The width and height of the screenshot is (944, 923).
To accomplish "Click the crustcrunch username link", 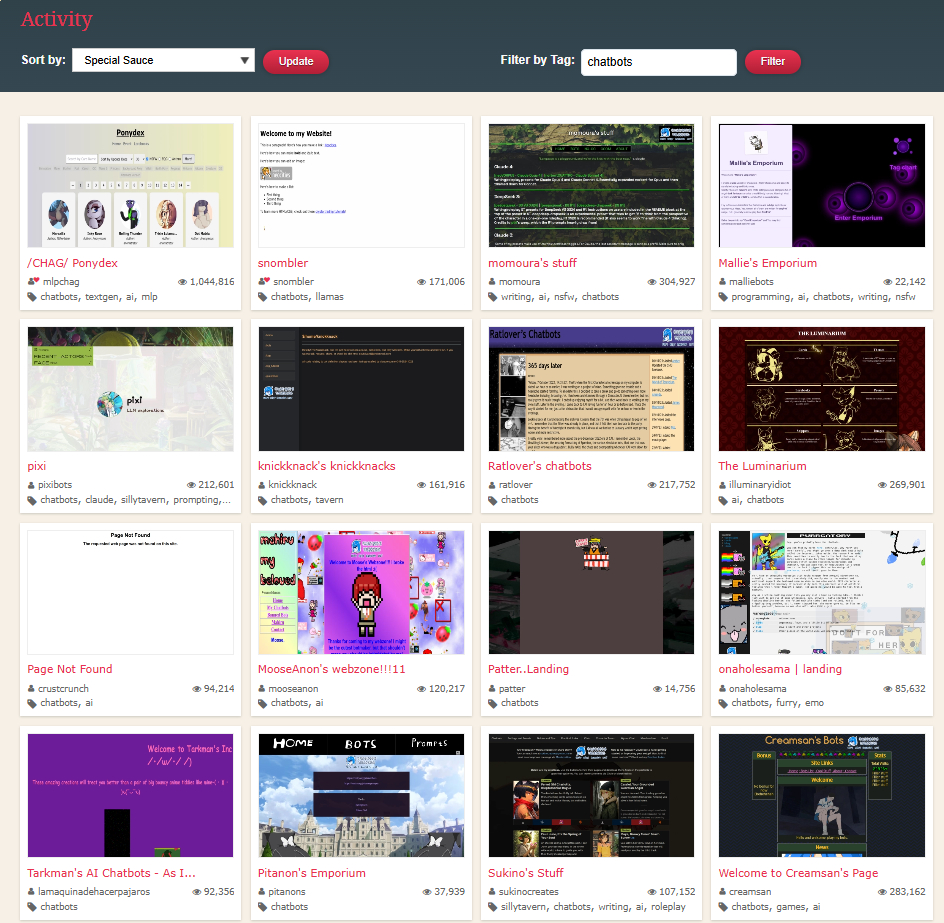I will (63, 688).
